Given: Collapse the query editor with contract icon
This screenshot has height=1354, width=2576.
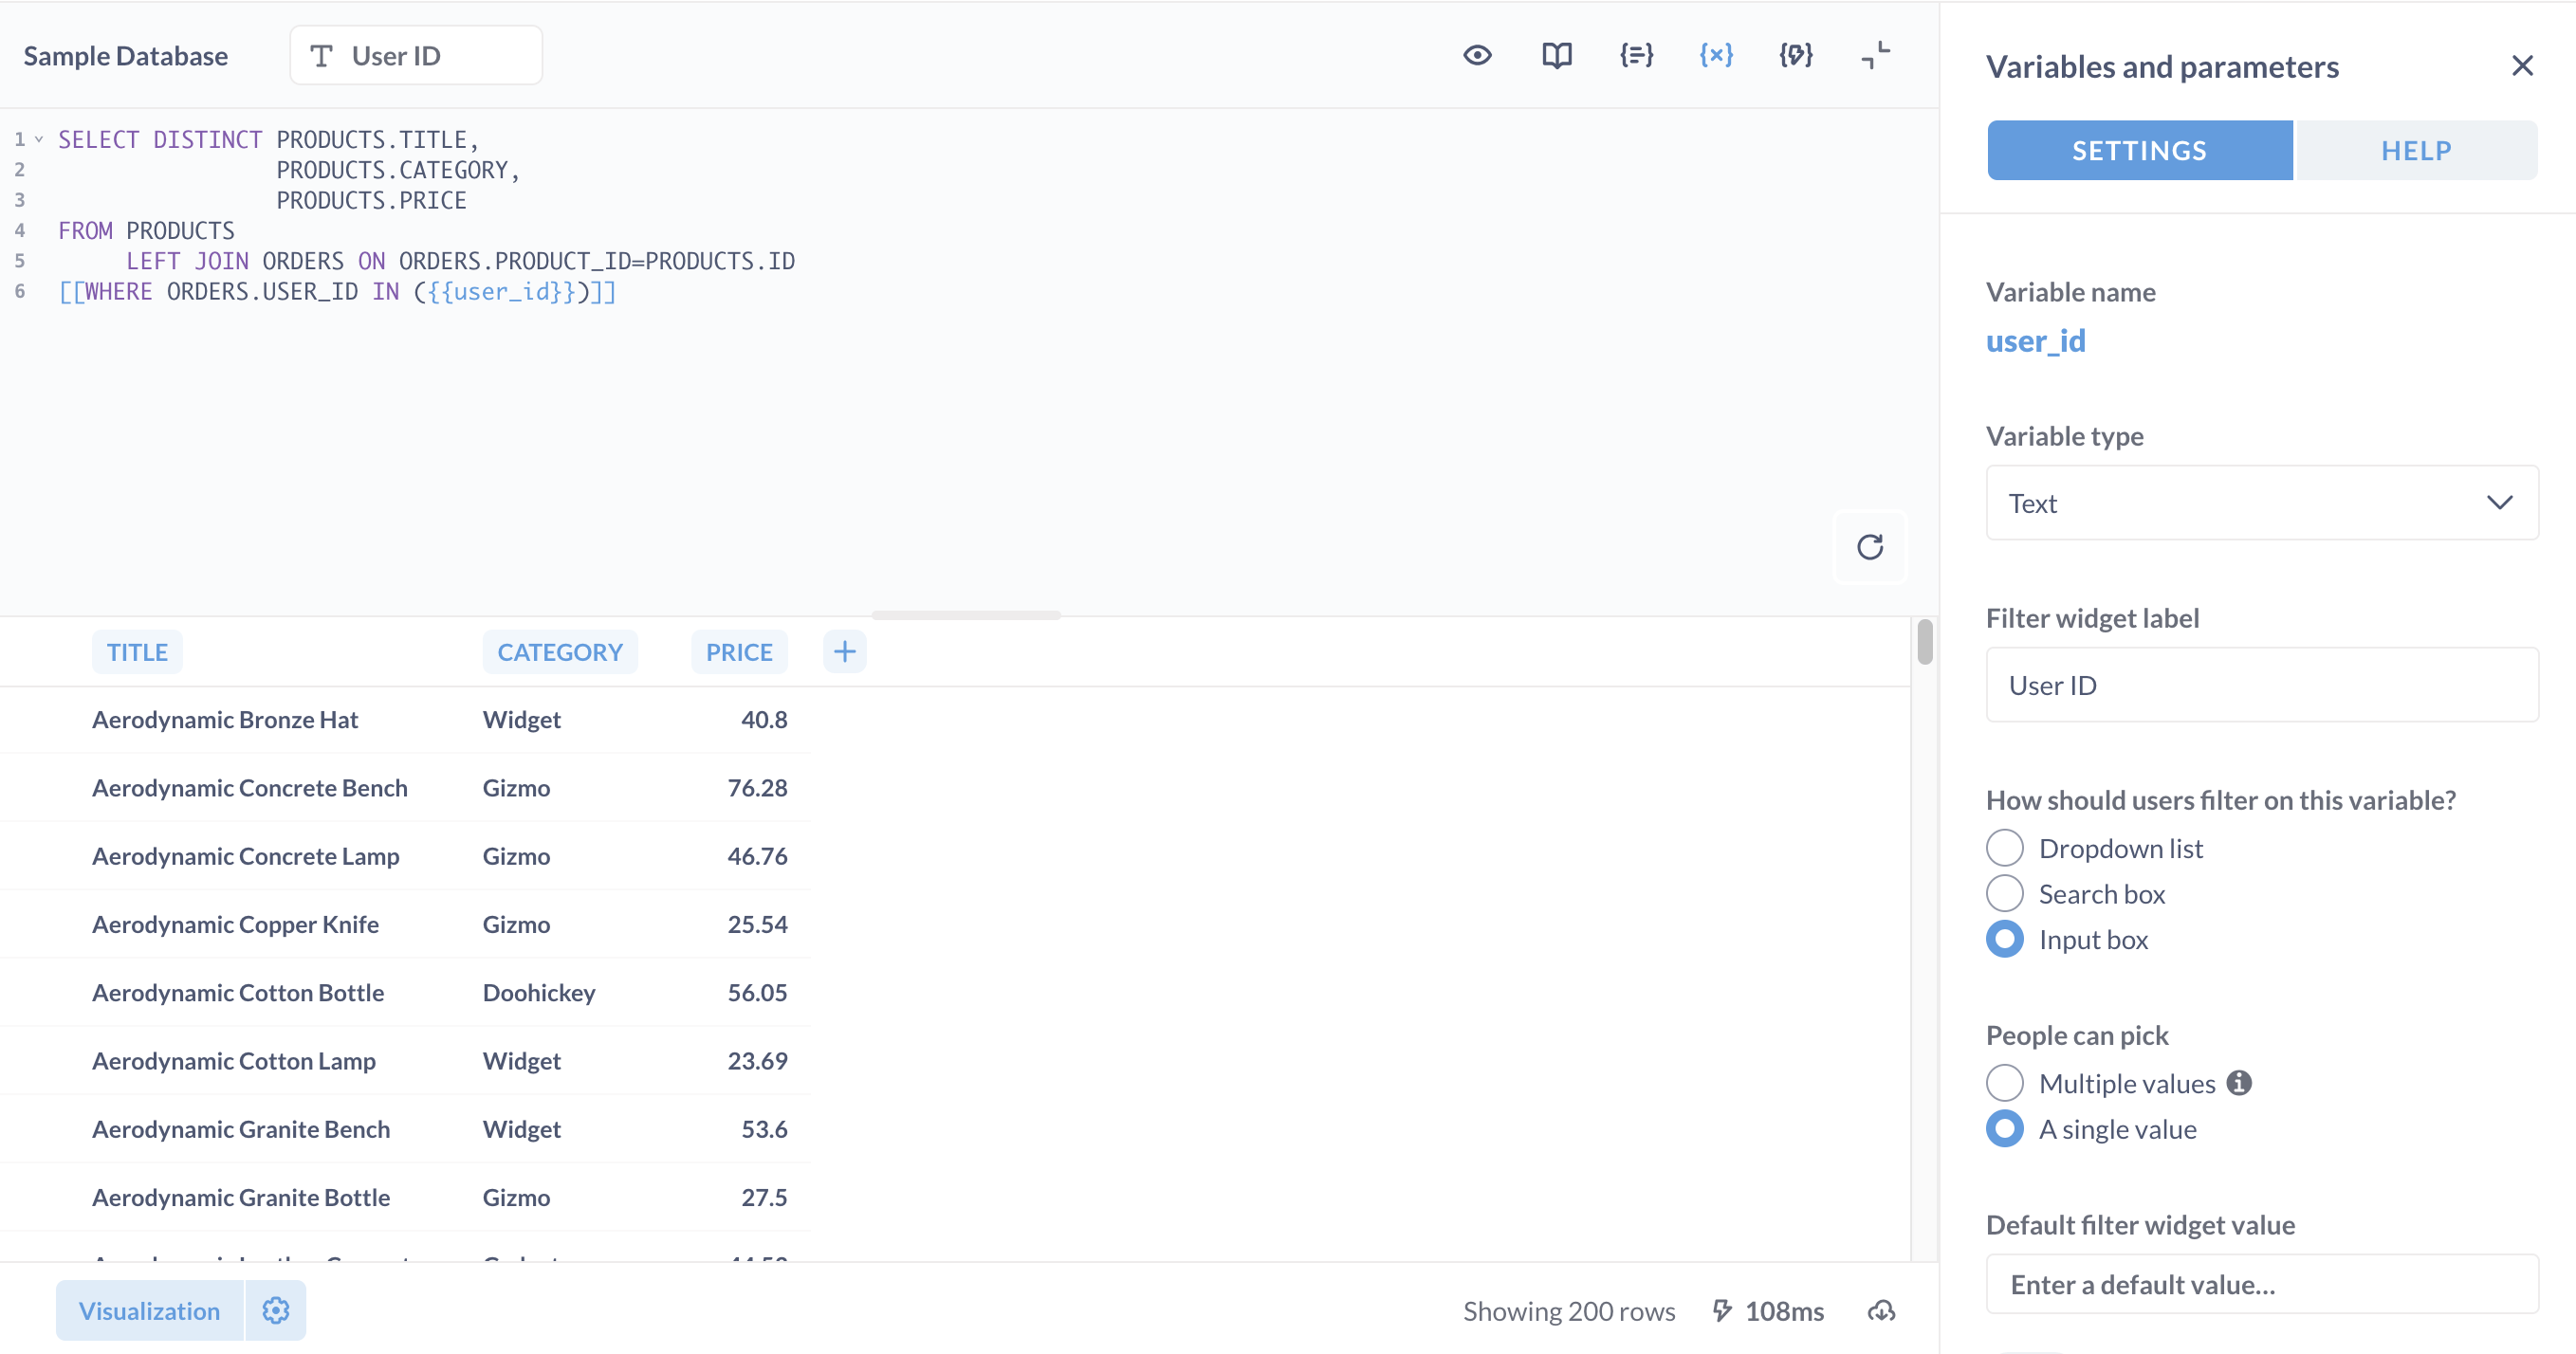Looking at the screenshot, I should tap(1875, 55).
